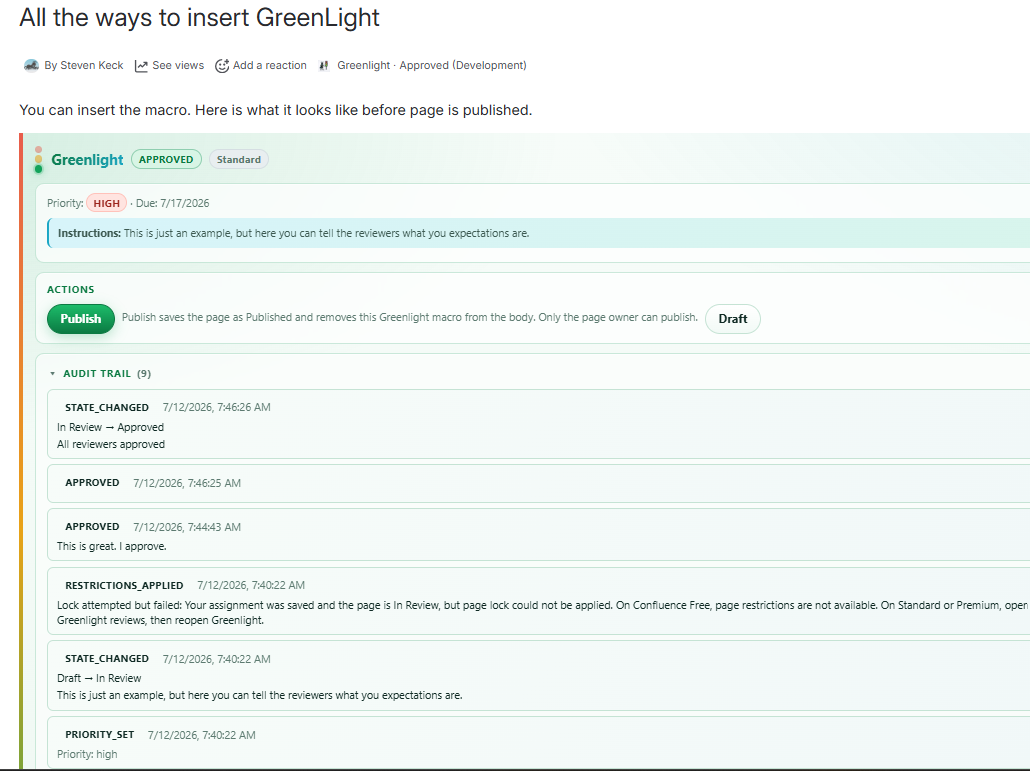Viewport: 1030px width, 771px height.
Task: Click the Greenlight status icon in byline
Action: click(324, 66)
